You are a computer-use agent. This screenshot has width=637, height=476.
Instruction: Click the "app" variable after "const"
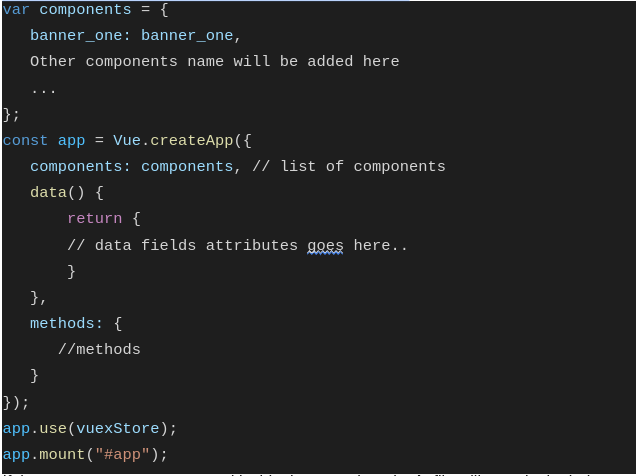tap(71, 141)
